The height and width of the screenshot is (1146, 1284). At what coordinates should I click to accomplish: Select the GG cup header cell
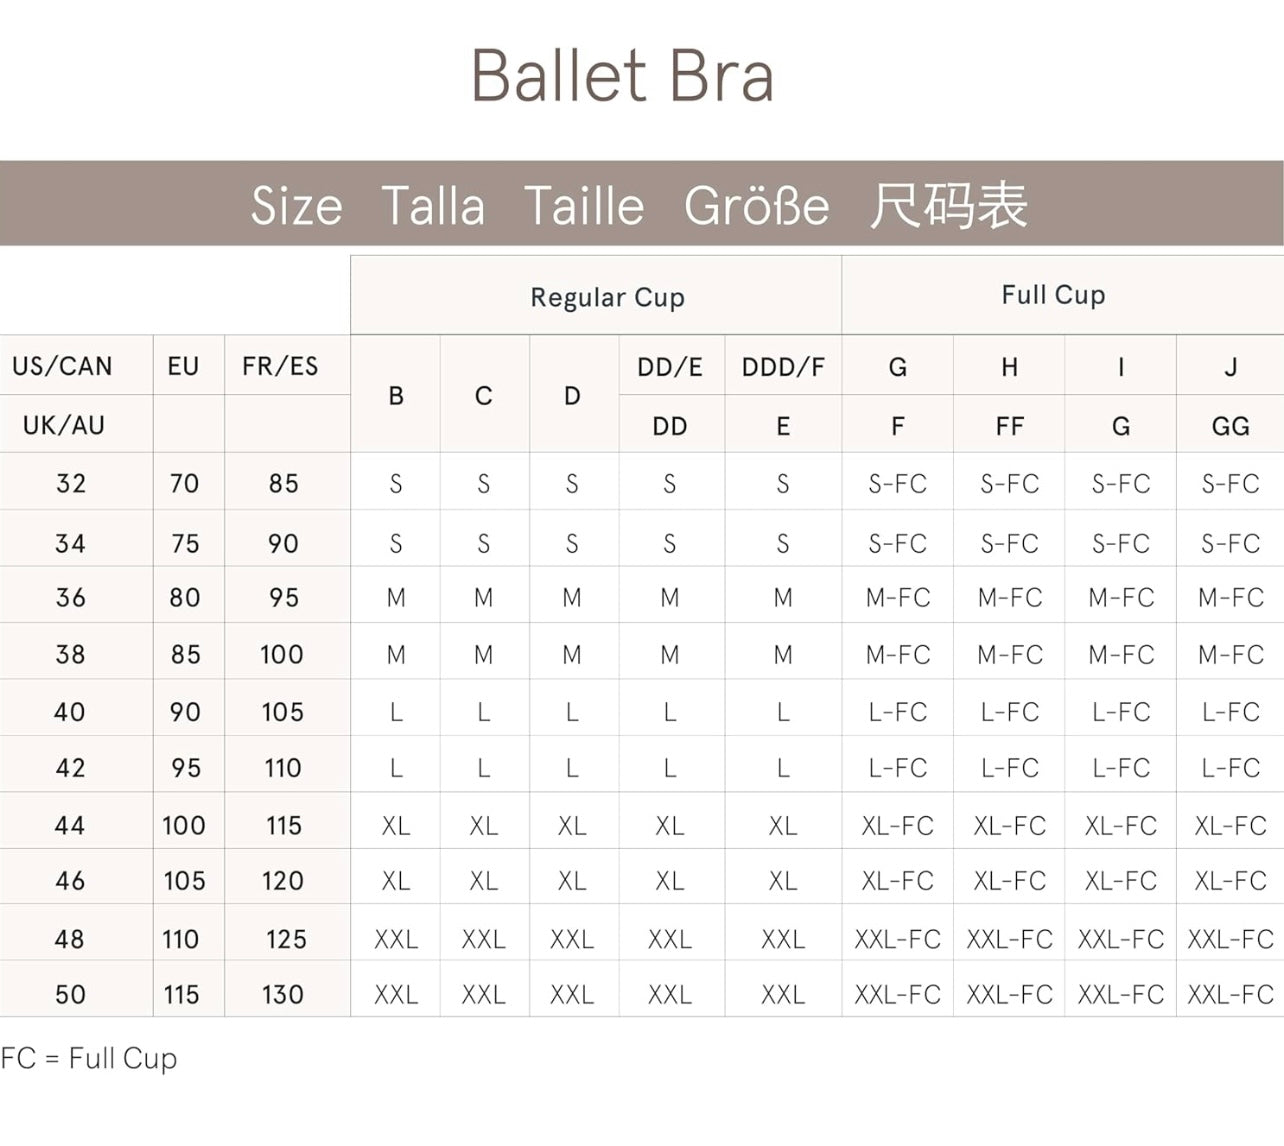point(1230,426)
